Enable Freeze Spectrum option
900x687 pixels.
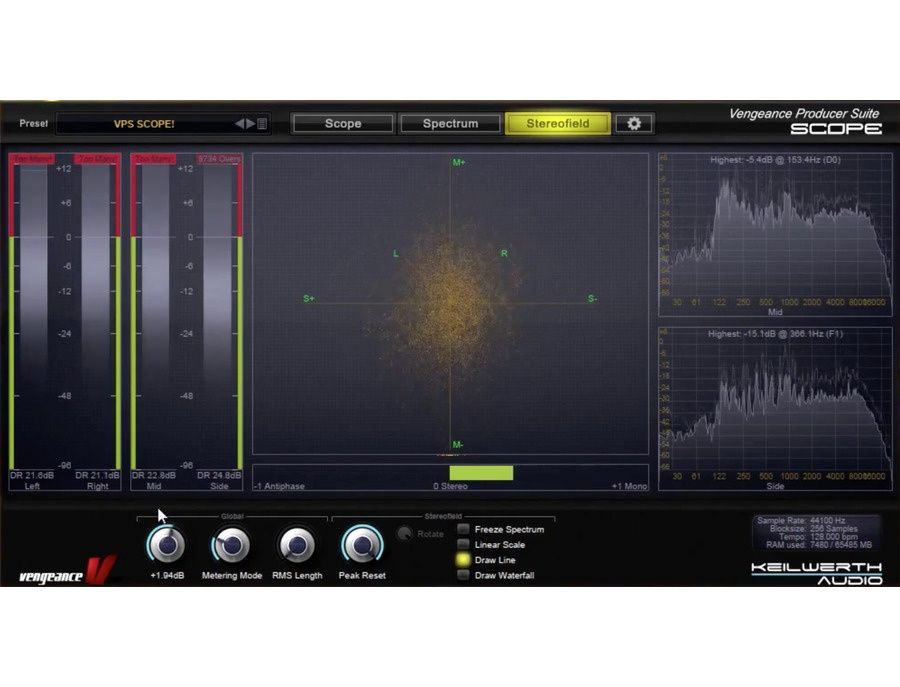pyautogui.click(x=464, y=529)
